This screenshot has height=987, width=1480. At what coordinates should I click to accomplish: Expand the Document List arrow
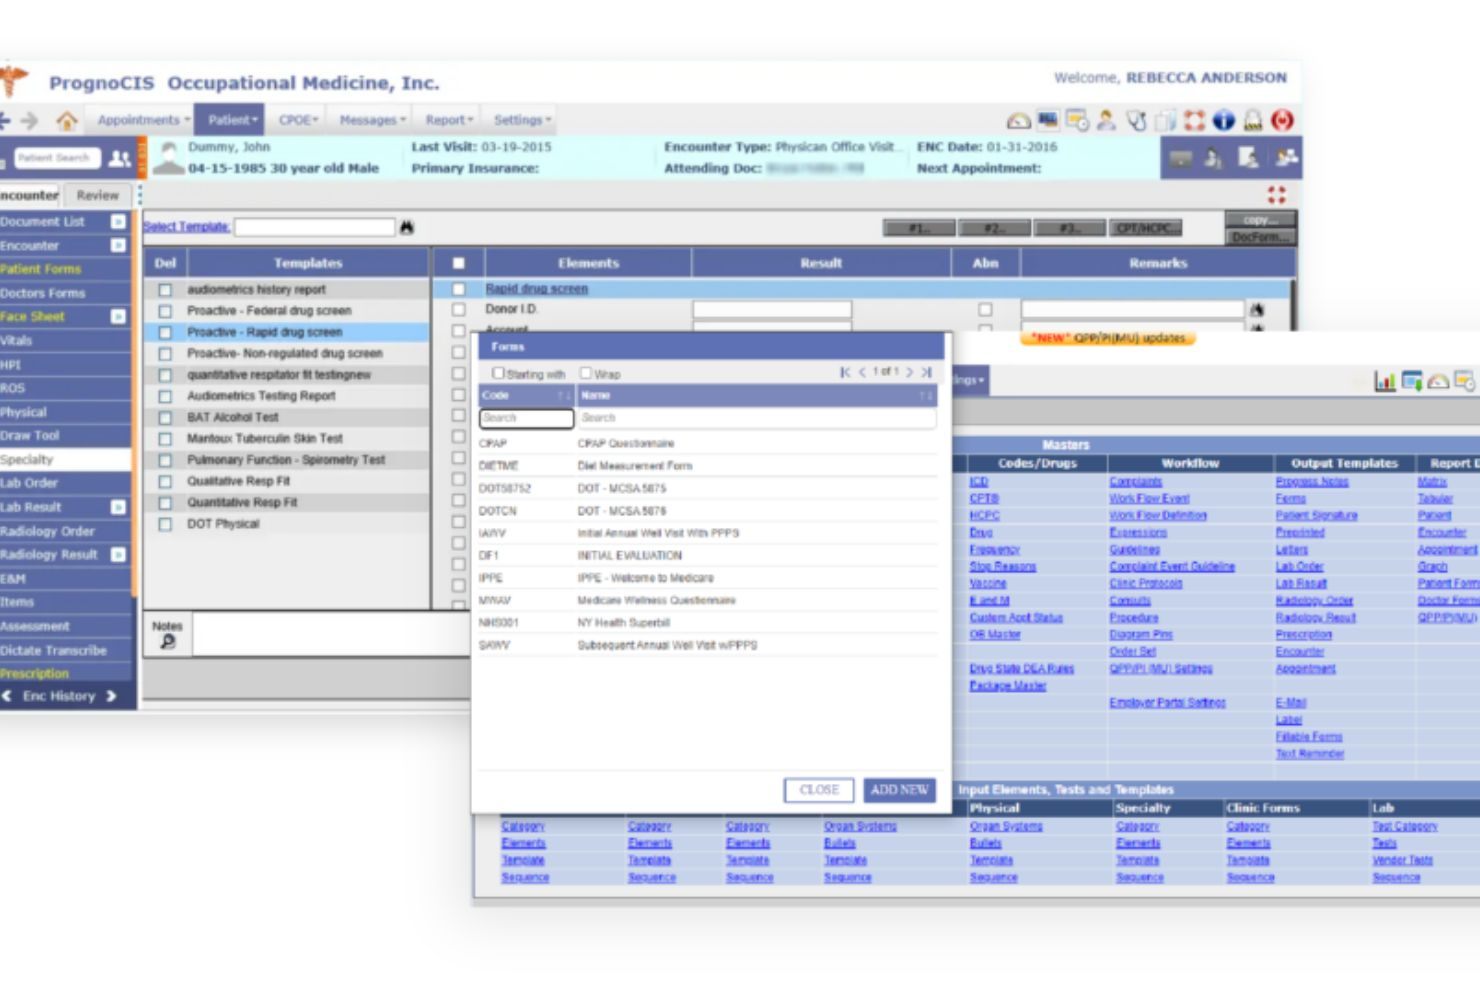pyautogui.click(x=118, y=222)
